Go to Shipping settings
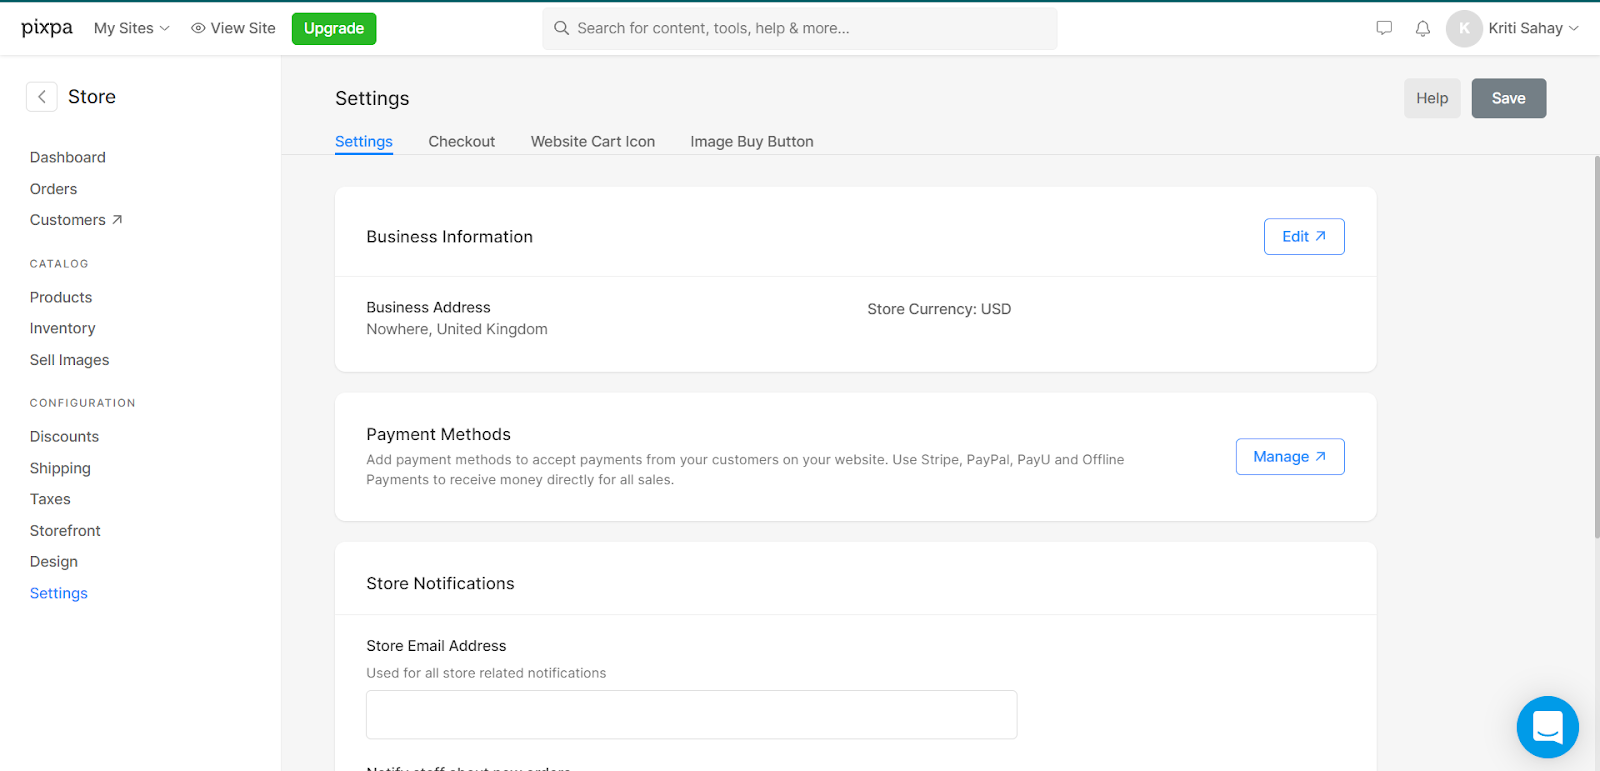The image size is (1600, 771). (60, 468)
